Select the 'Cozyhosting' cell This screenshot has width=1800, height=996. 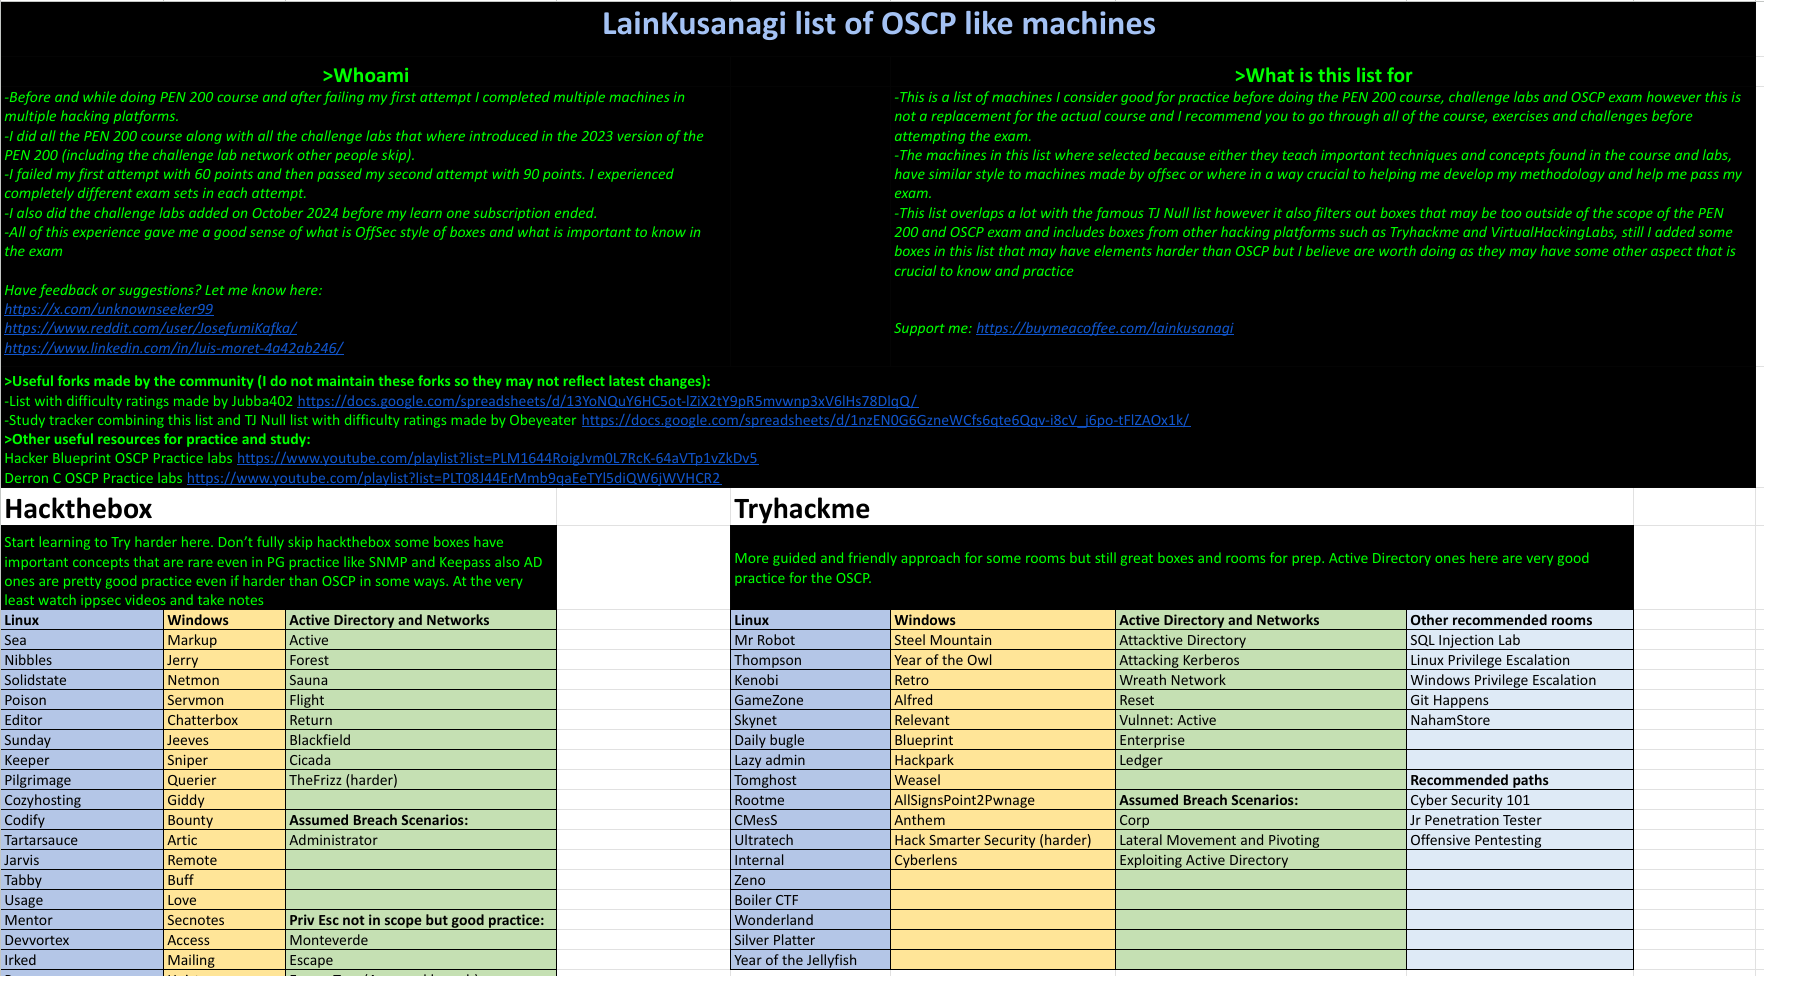pyautogui.click(x=83, y=800)
